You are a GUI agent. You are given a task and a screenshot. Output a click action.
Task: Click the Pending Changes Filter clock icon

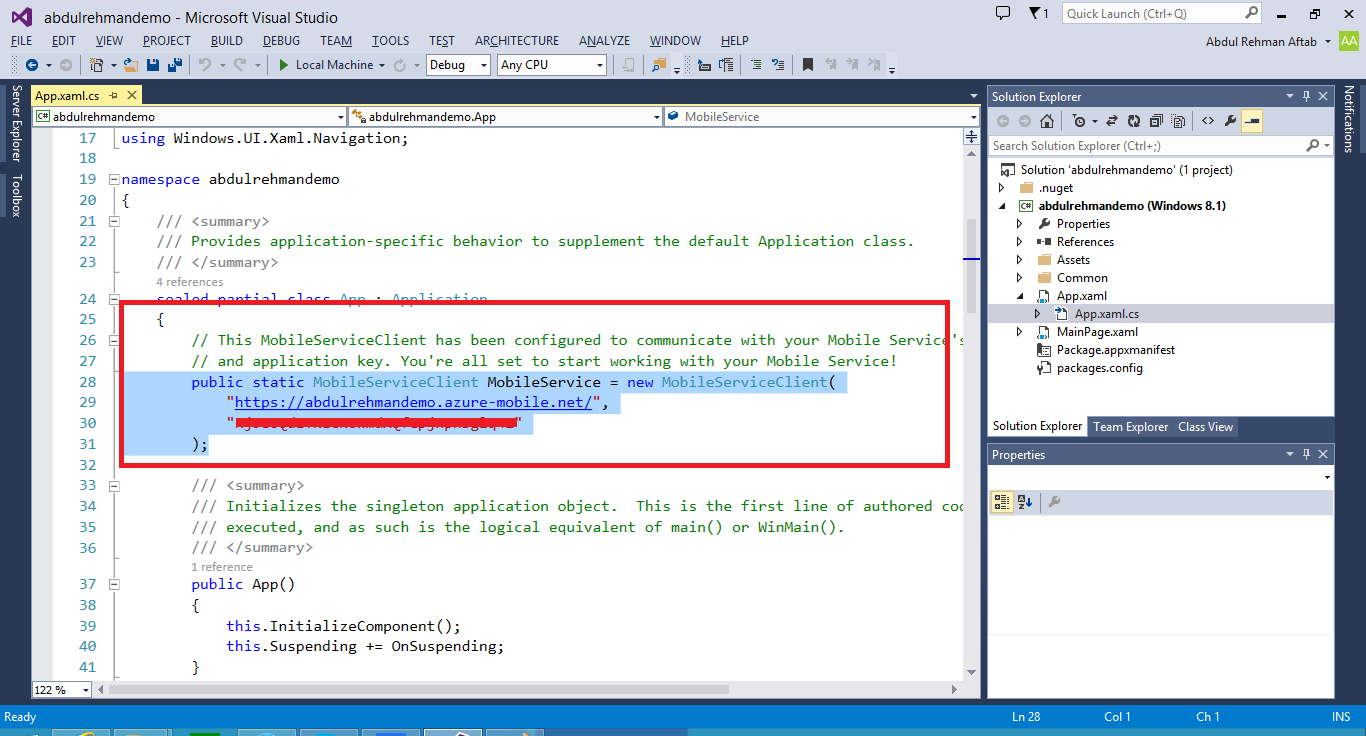tap(1079, 121)
